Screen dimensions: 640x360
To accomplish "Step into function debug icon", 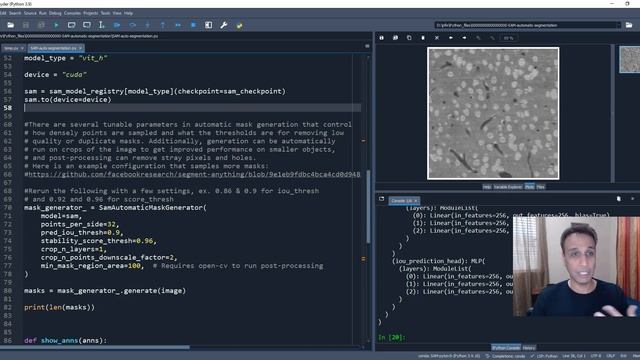I will point(147,25).
